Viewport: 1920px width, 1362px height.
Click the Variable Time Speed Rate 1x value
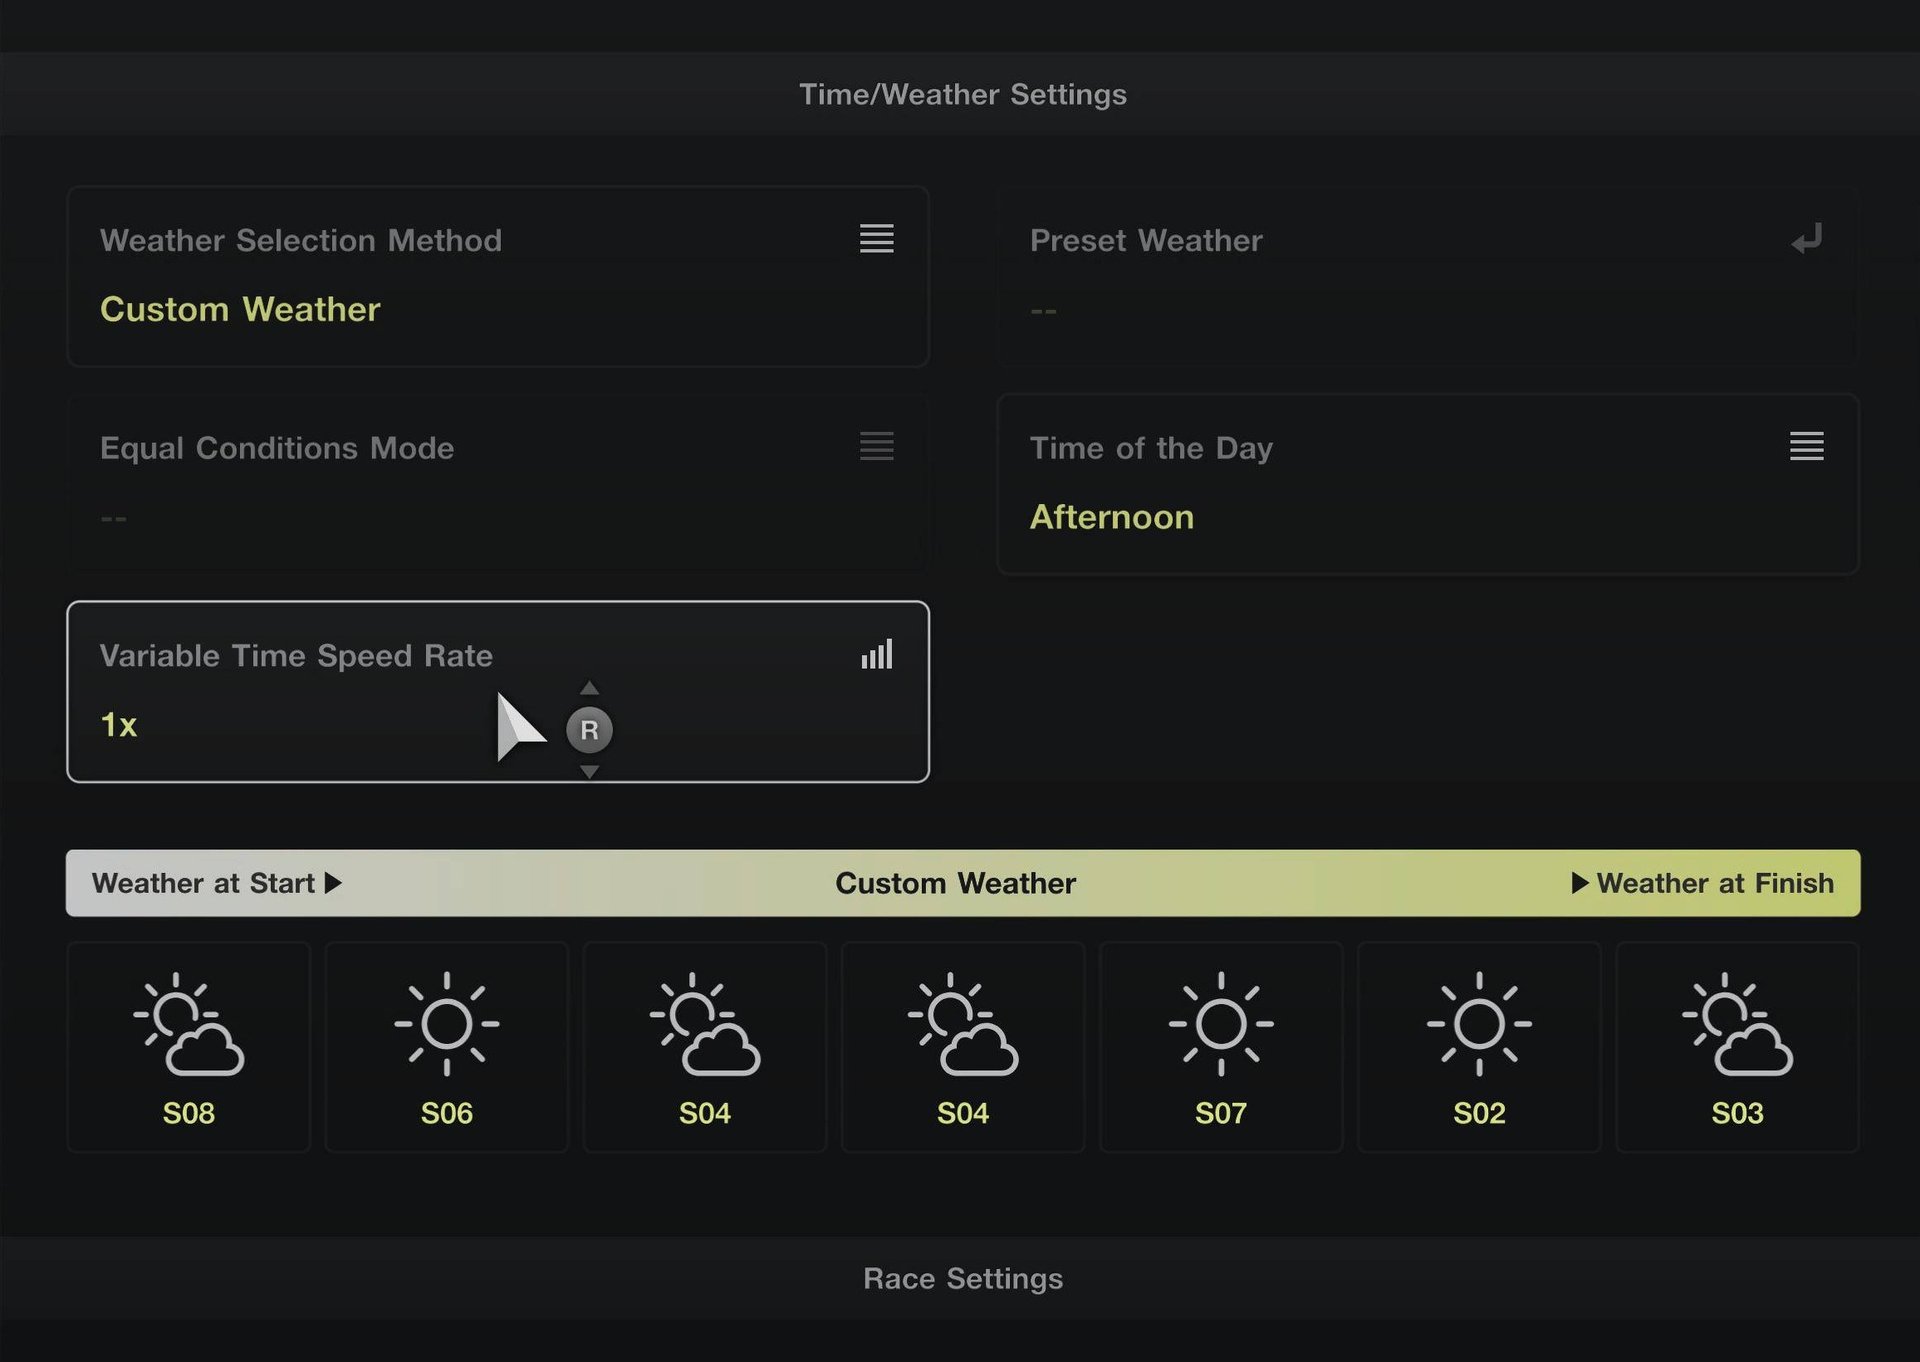[119, 725]
